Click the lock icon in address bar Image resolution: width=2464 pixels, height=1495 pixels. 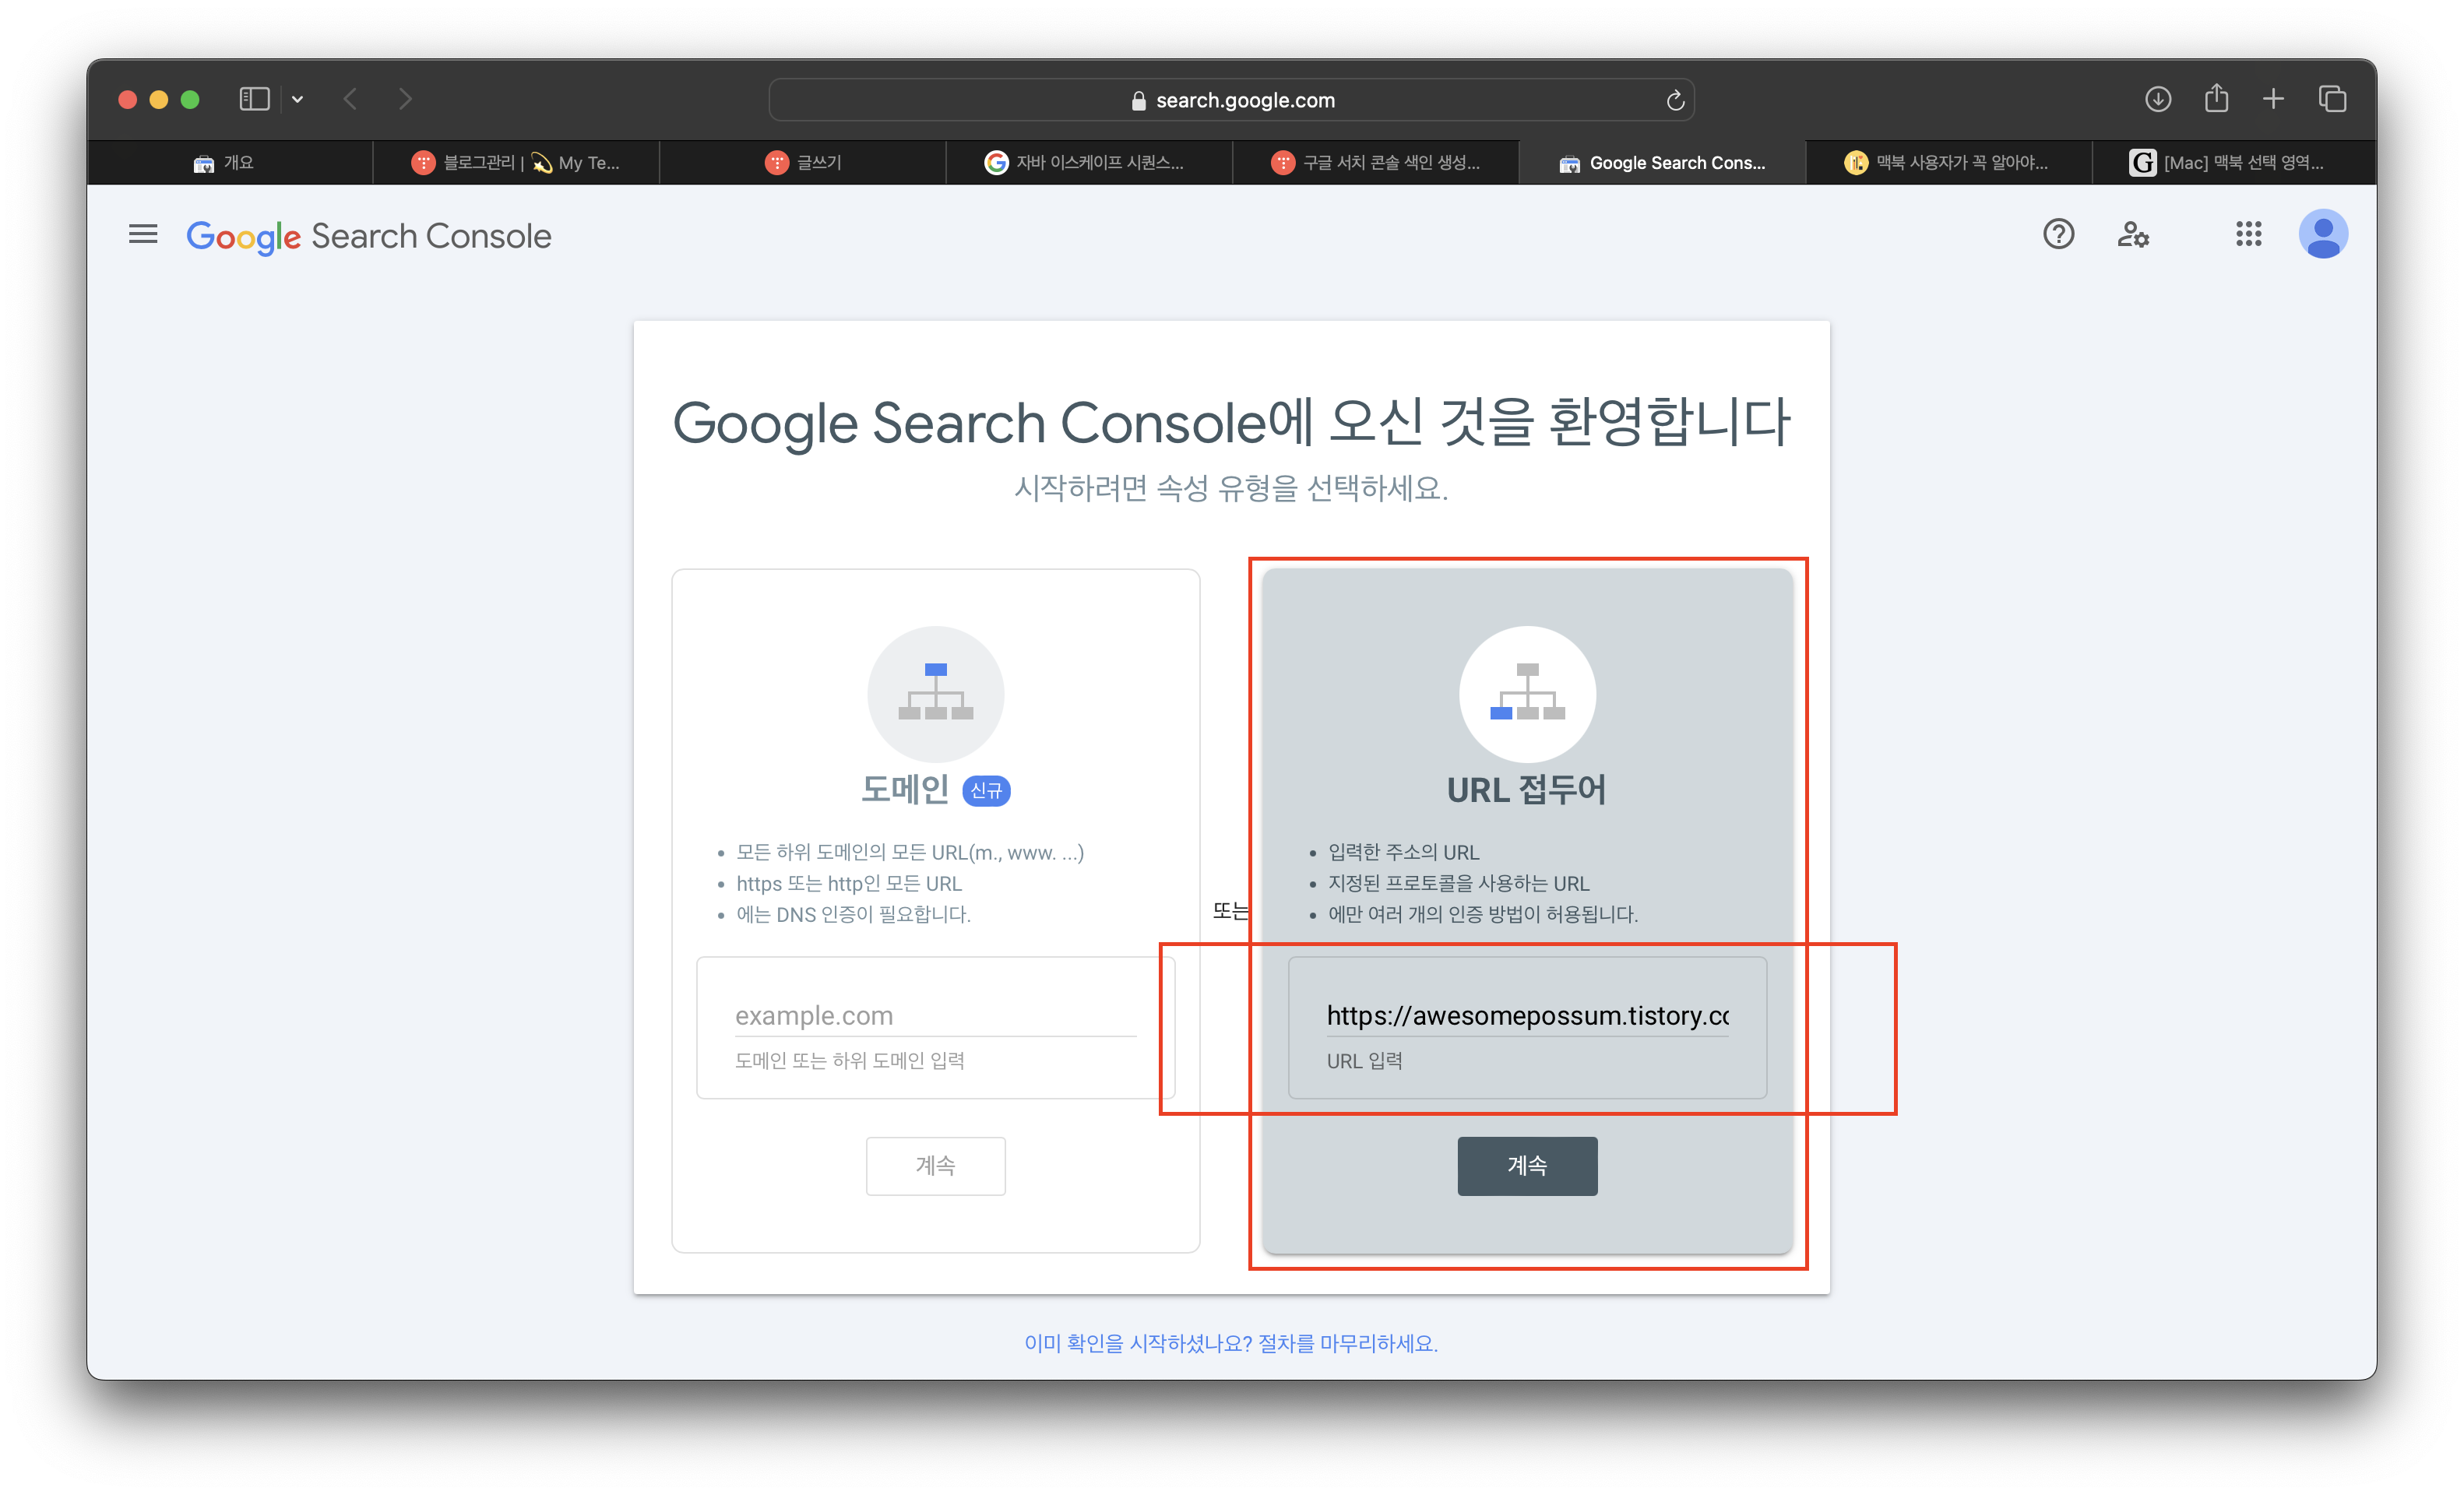pyautogui.click(x=1138, y=100)
